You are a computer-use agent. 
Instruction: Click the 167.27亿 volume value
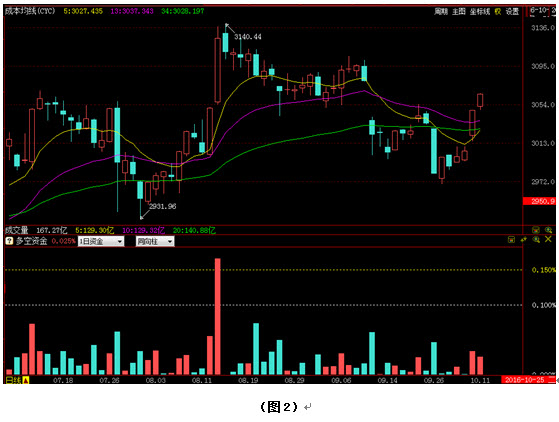(52, 230)
